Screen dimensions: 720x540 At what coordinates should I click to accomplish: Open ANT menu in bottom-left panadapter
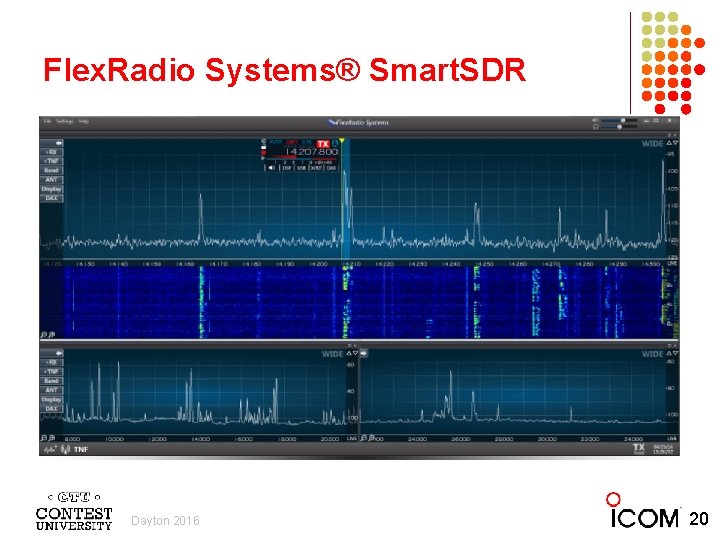coord(51,390)
